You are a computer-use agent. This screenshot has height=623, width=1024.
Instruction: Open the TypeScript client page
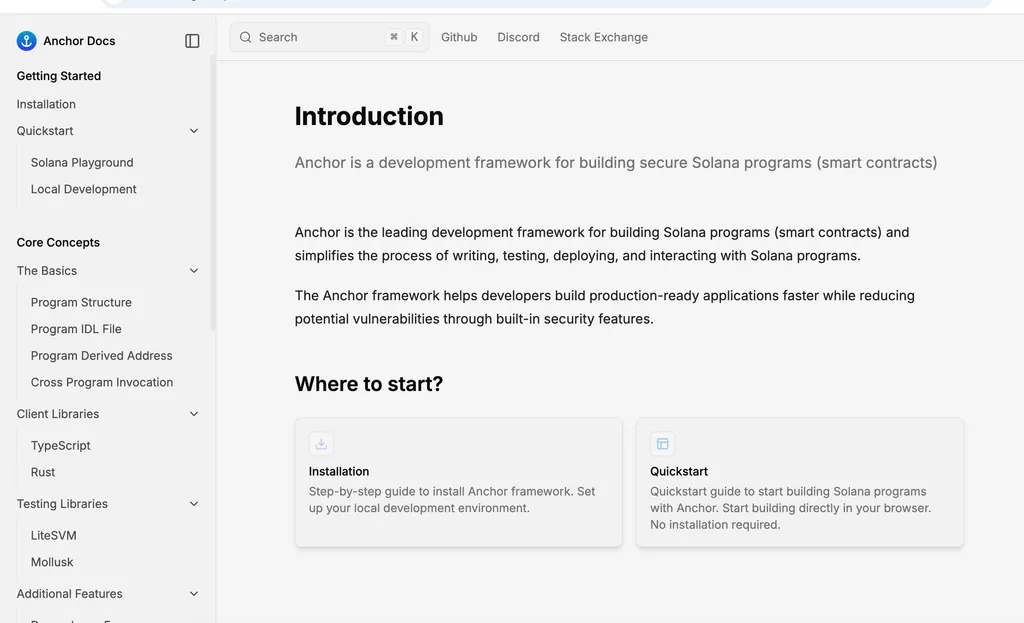[x=60, y=445]
